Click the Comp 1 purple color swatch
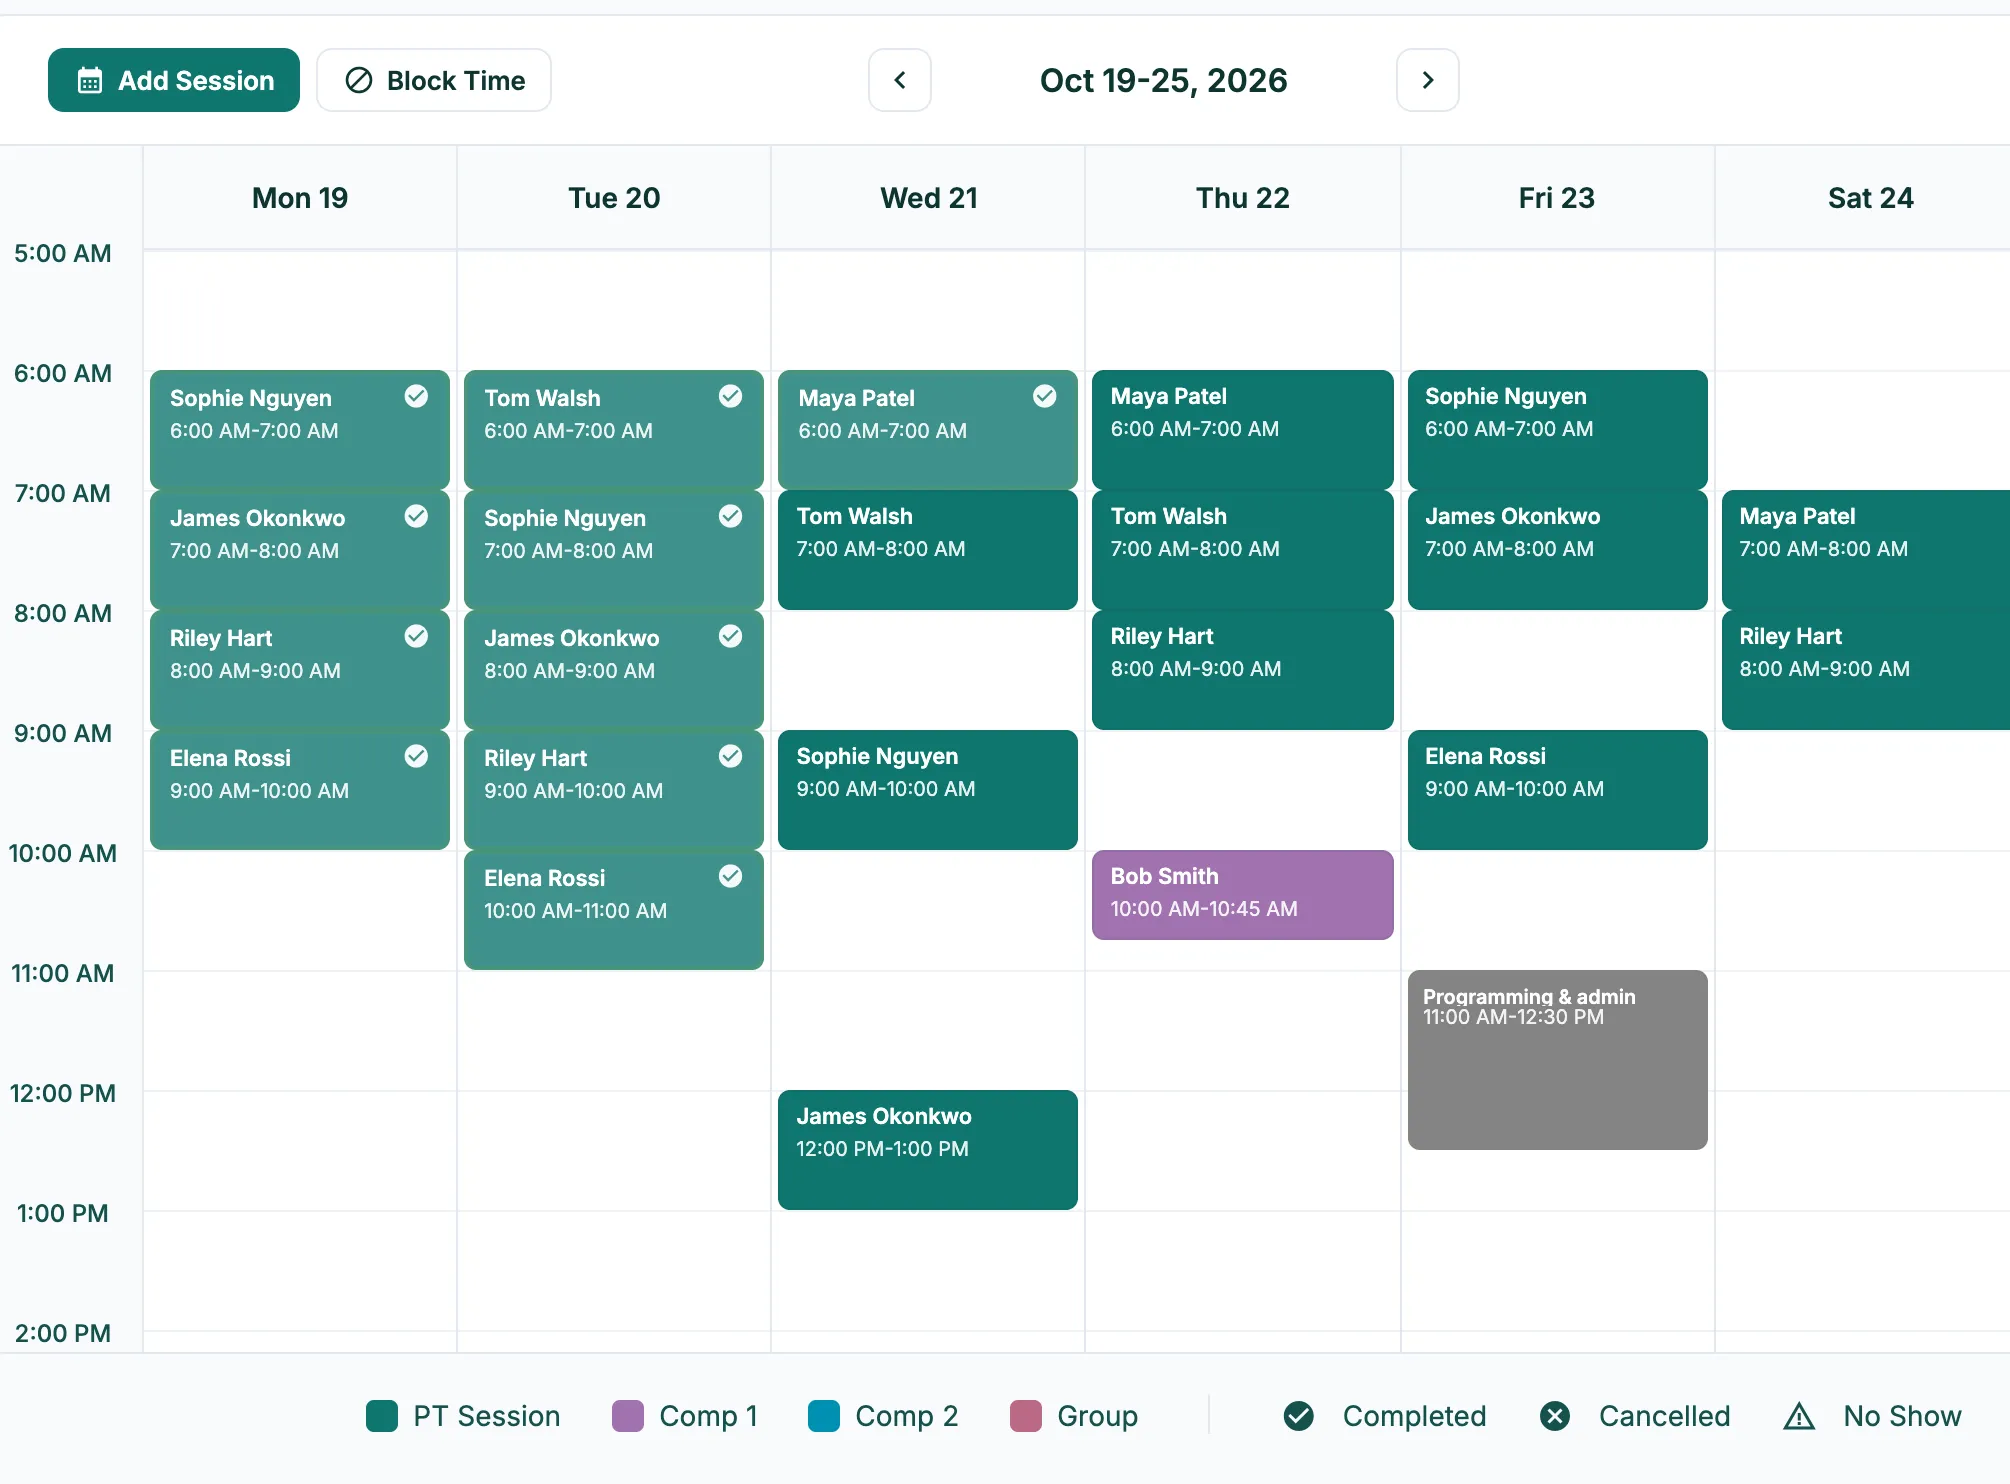Viewport: 2010px width, 1484px height. (x=628, y=1416)
